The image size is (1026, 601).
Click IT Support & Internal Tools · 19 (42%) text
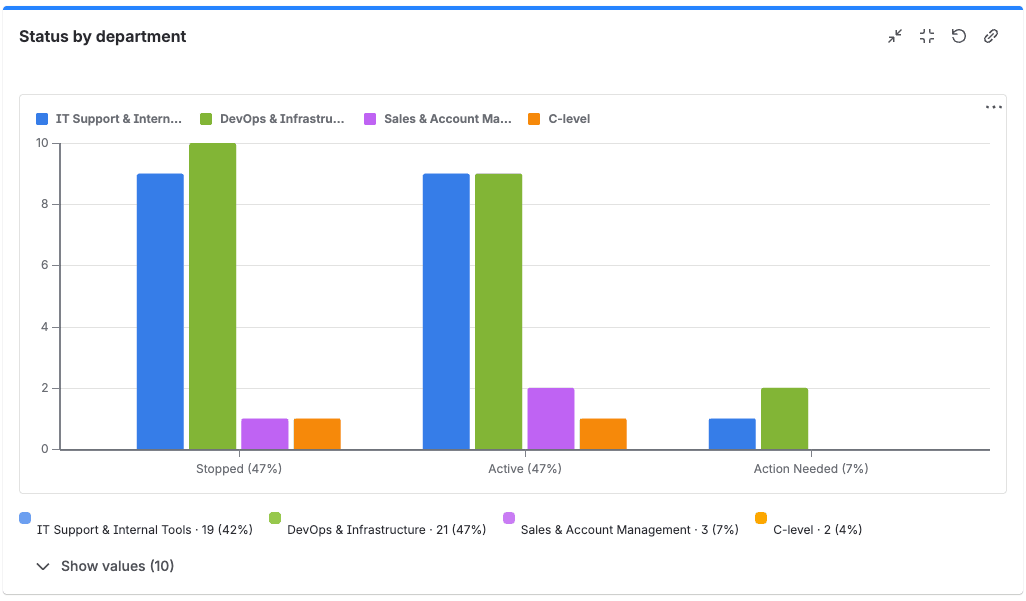pos(145,530)
